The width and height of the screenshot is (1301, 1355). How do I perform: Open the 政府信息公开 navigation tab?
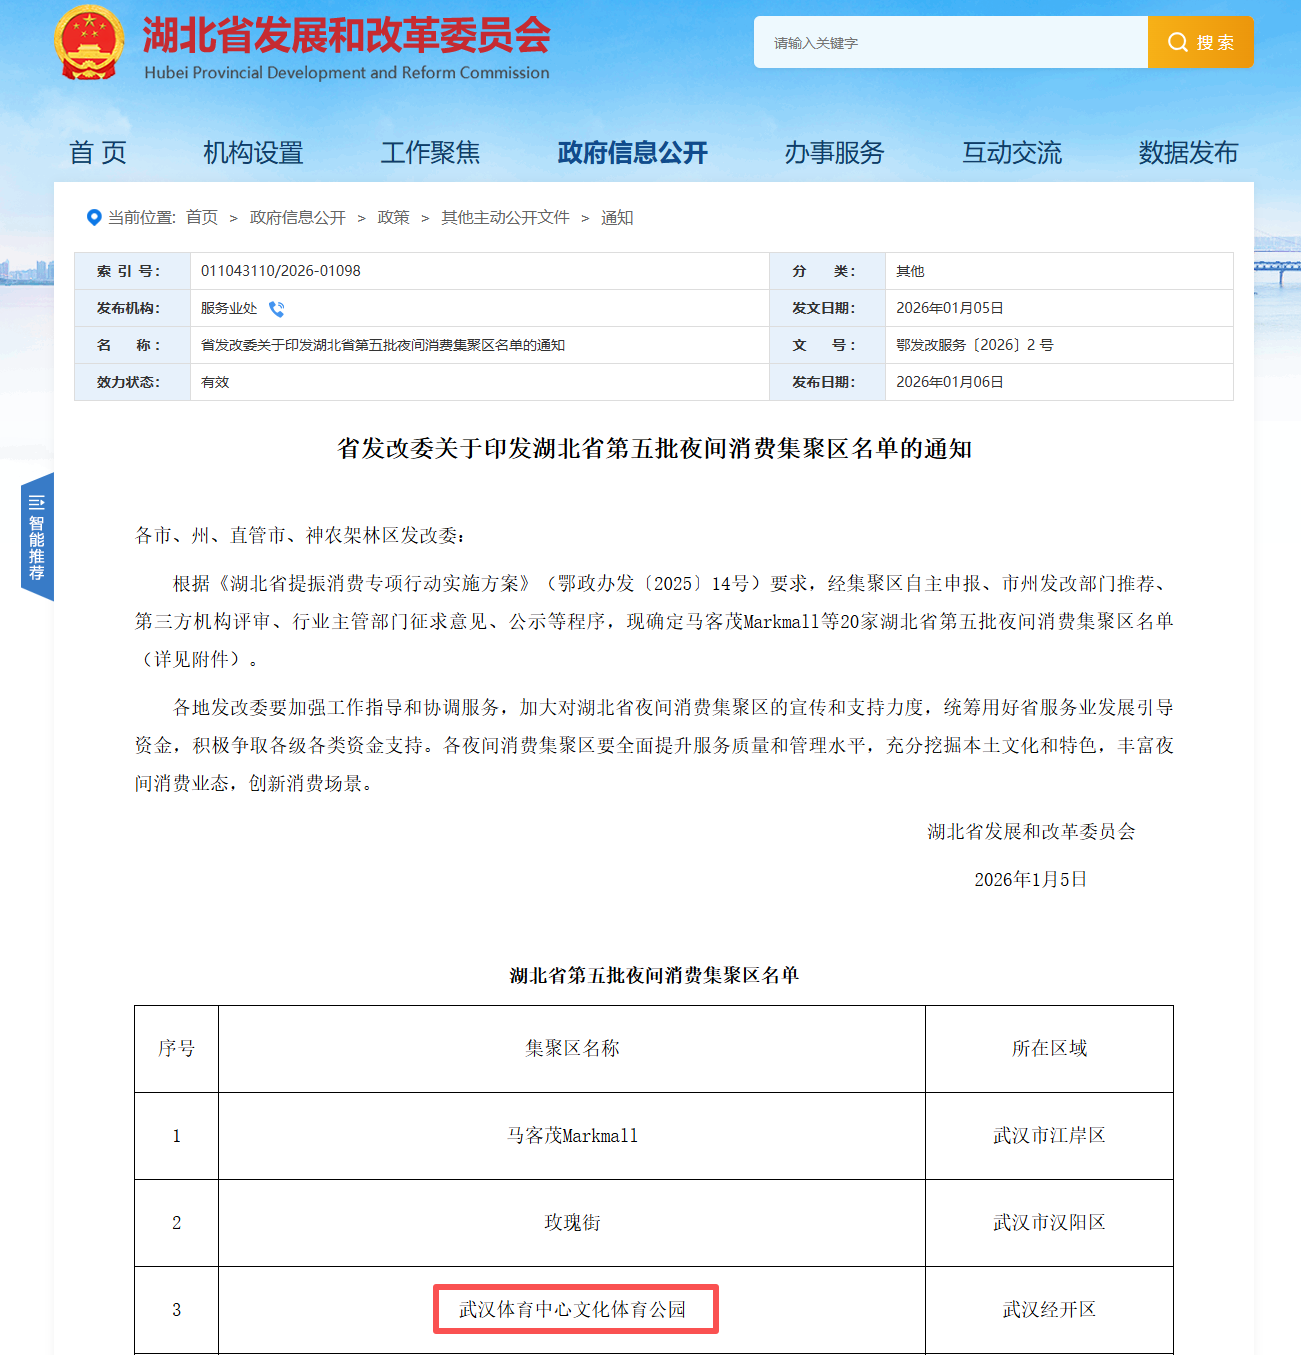tap(632, 153)
